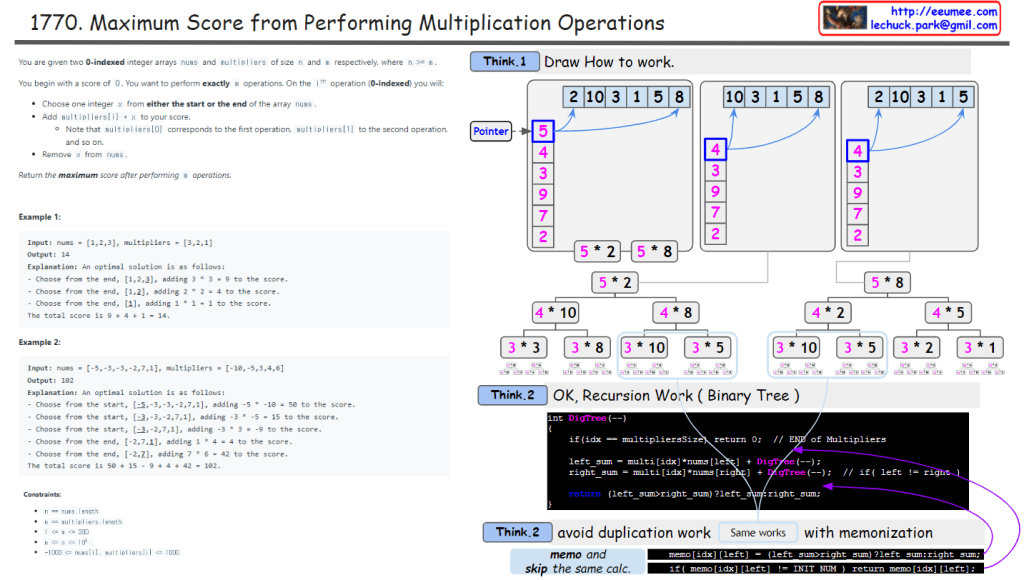The image size is (1024, 580).
Task: Click the problem title 1770 heading
Action: coord(346,21)
